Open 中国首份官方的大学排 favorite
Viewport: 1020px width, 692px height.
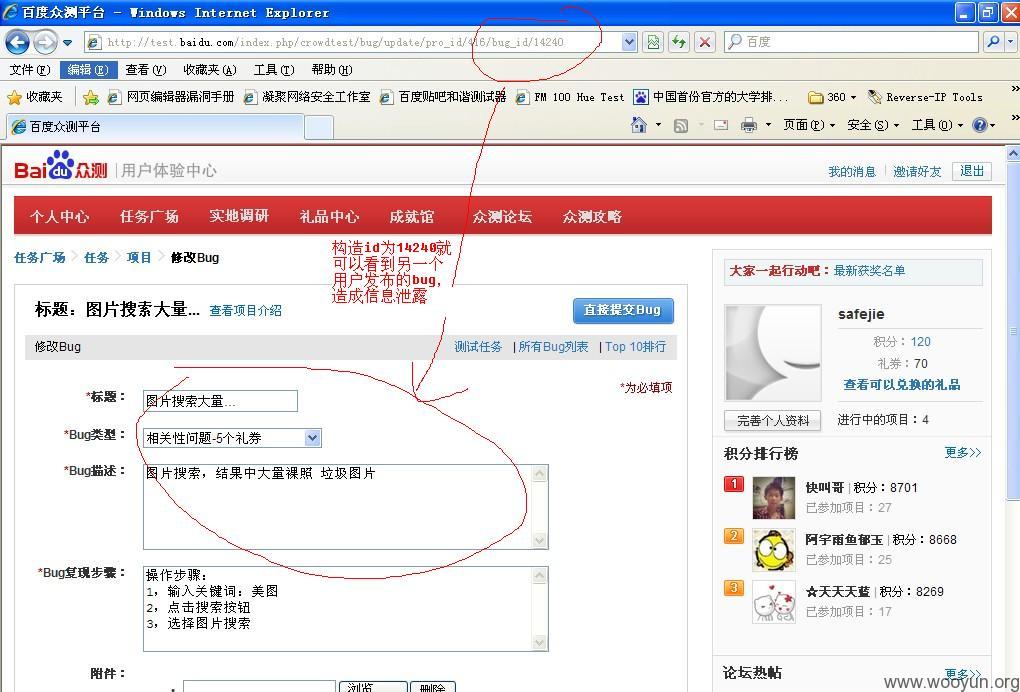coord(710,97)
